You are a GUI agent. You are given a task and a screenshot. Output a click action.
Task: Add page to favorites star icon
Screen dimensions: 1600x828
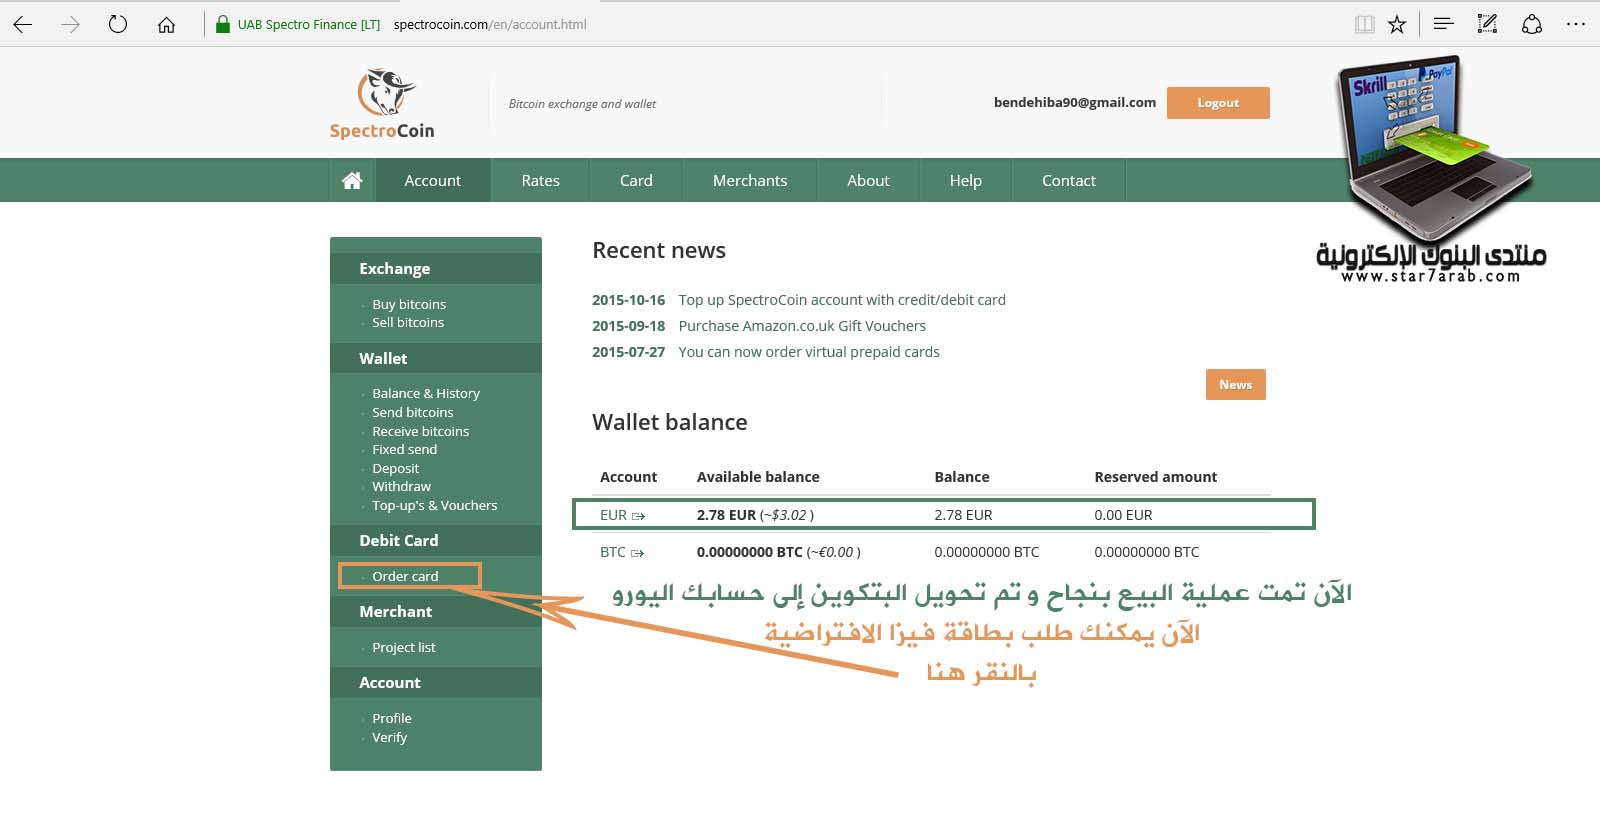[1397, 24]
